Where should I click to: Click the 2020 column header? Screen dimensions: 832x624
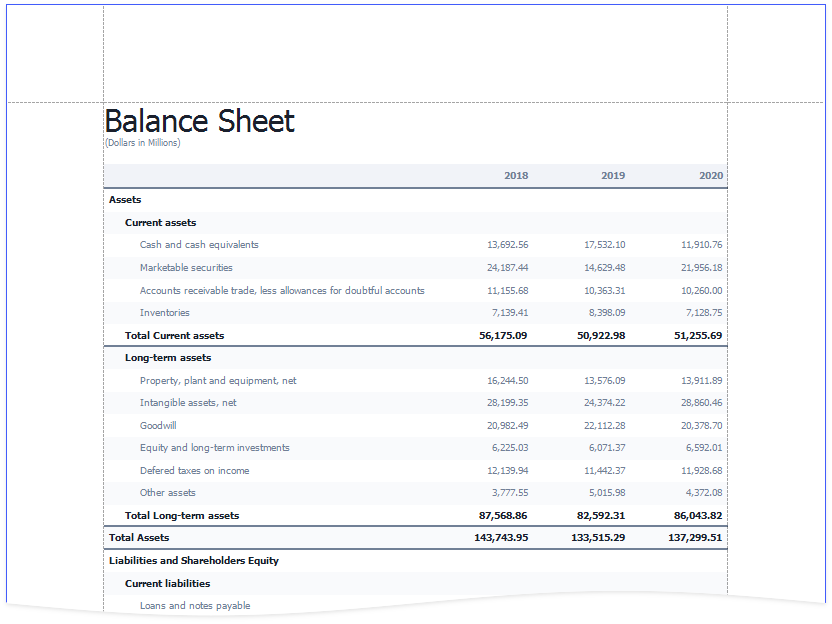coord(710,176)
